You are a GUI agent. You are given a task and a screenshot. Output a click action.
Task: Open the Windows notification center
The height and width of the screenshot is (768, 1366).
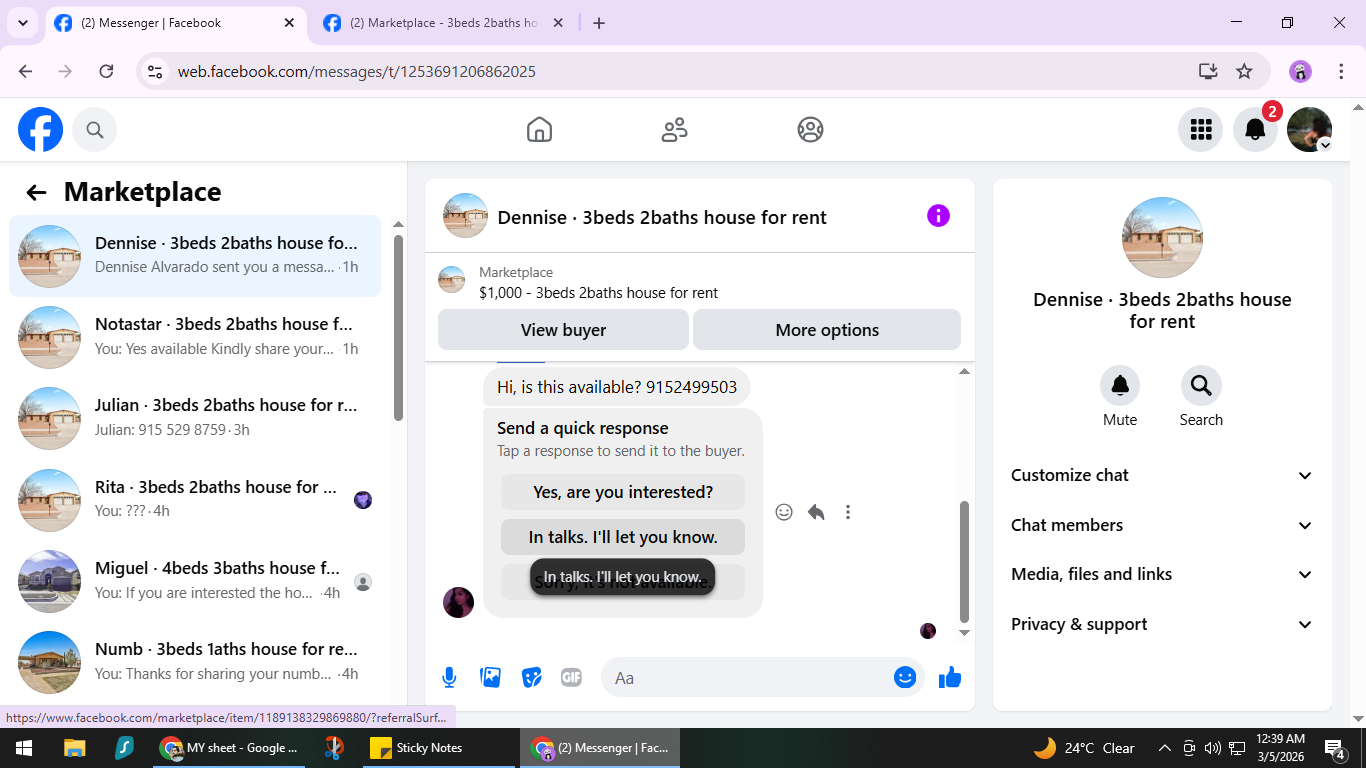(1336, 748)
